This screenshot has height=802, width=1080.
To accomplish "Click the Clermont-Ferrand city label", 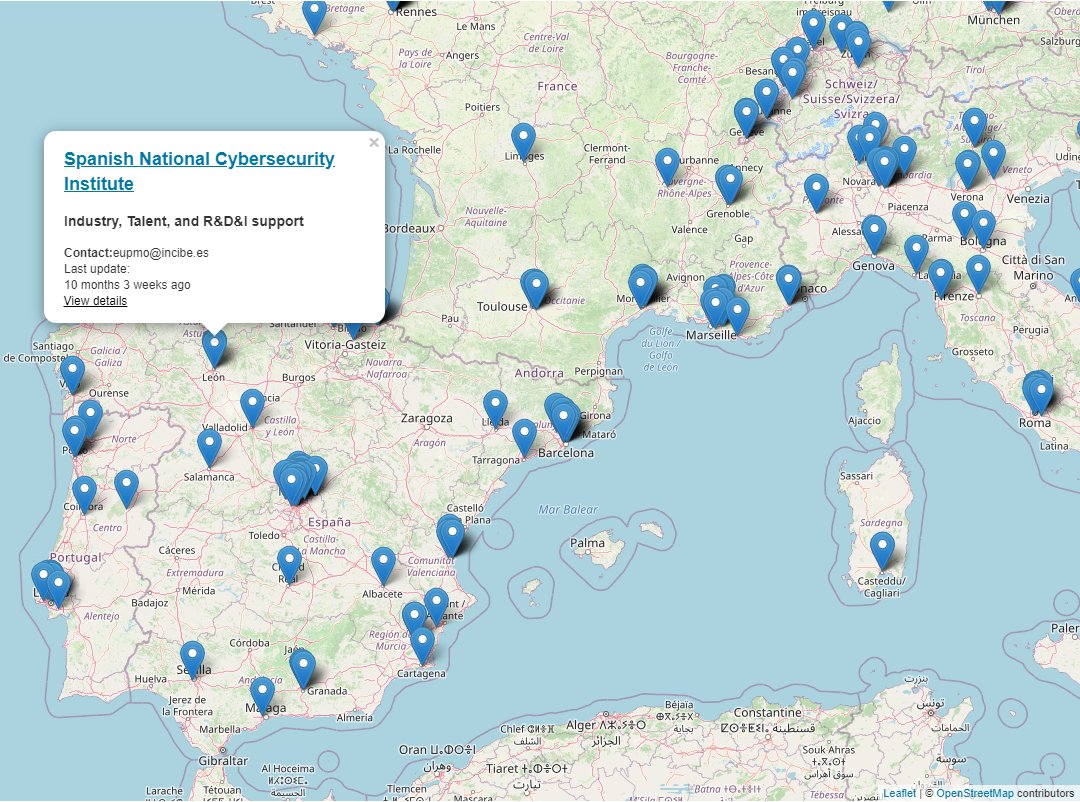I will tap(605, 154).
